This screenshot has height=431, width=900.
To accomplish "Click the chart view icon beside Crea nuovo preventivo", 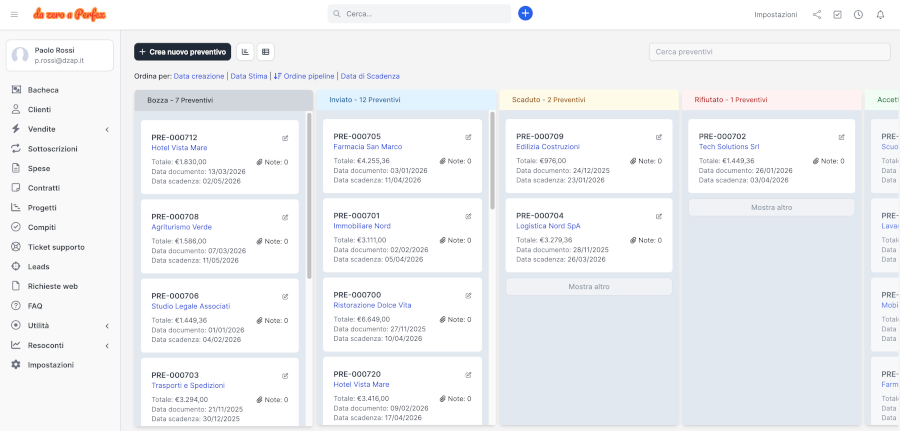I will click(246, 51).
